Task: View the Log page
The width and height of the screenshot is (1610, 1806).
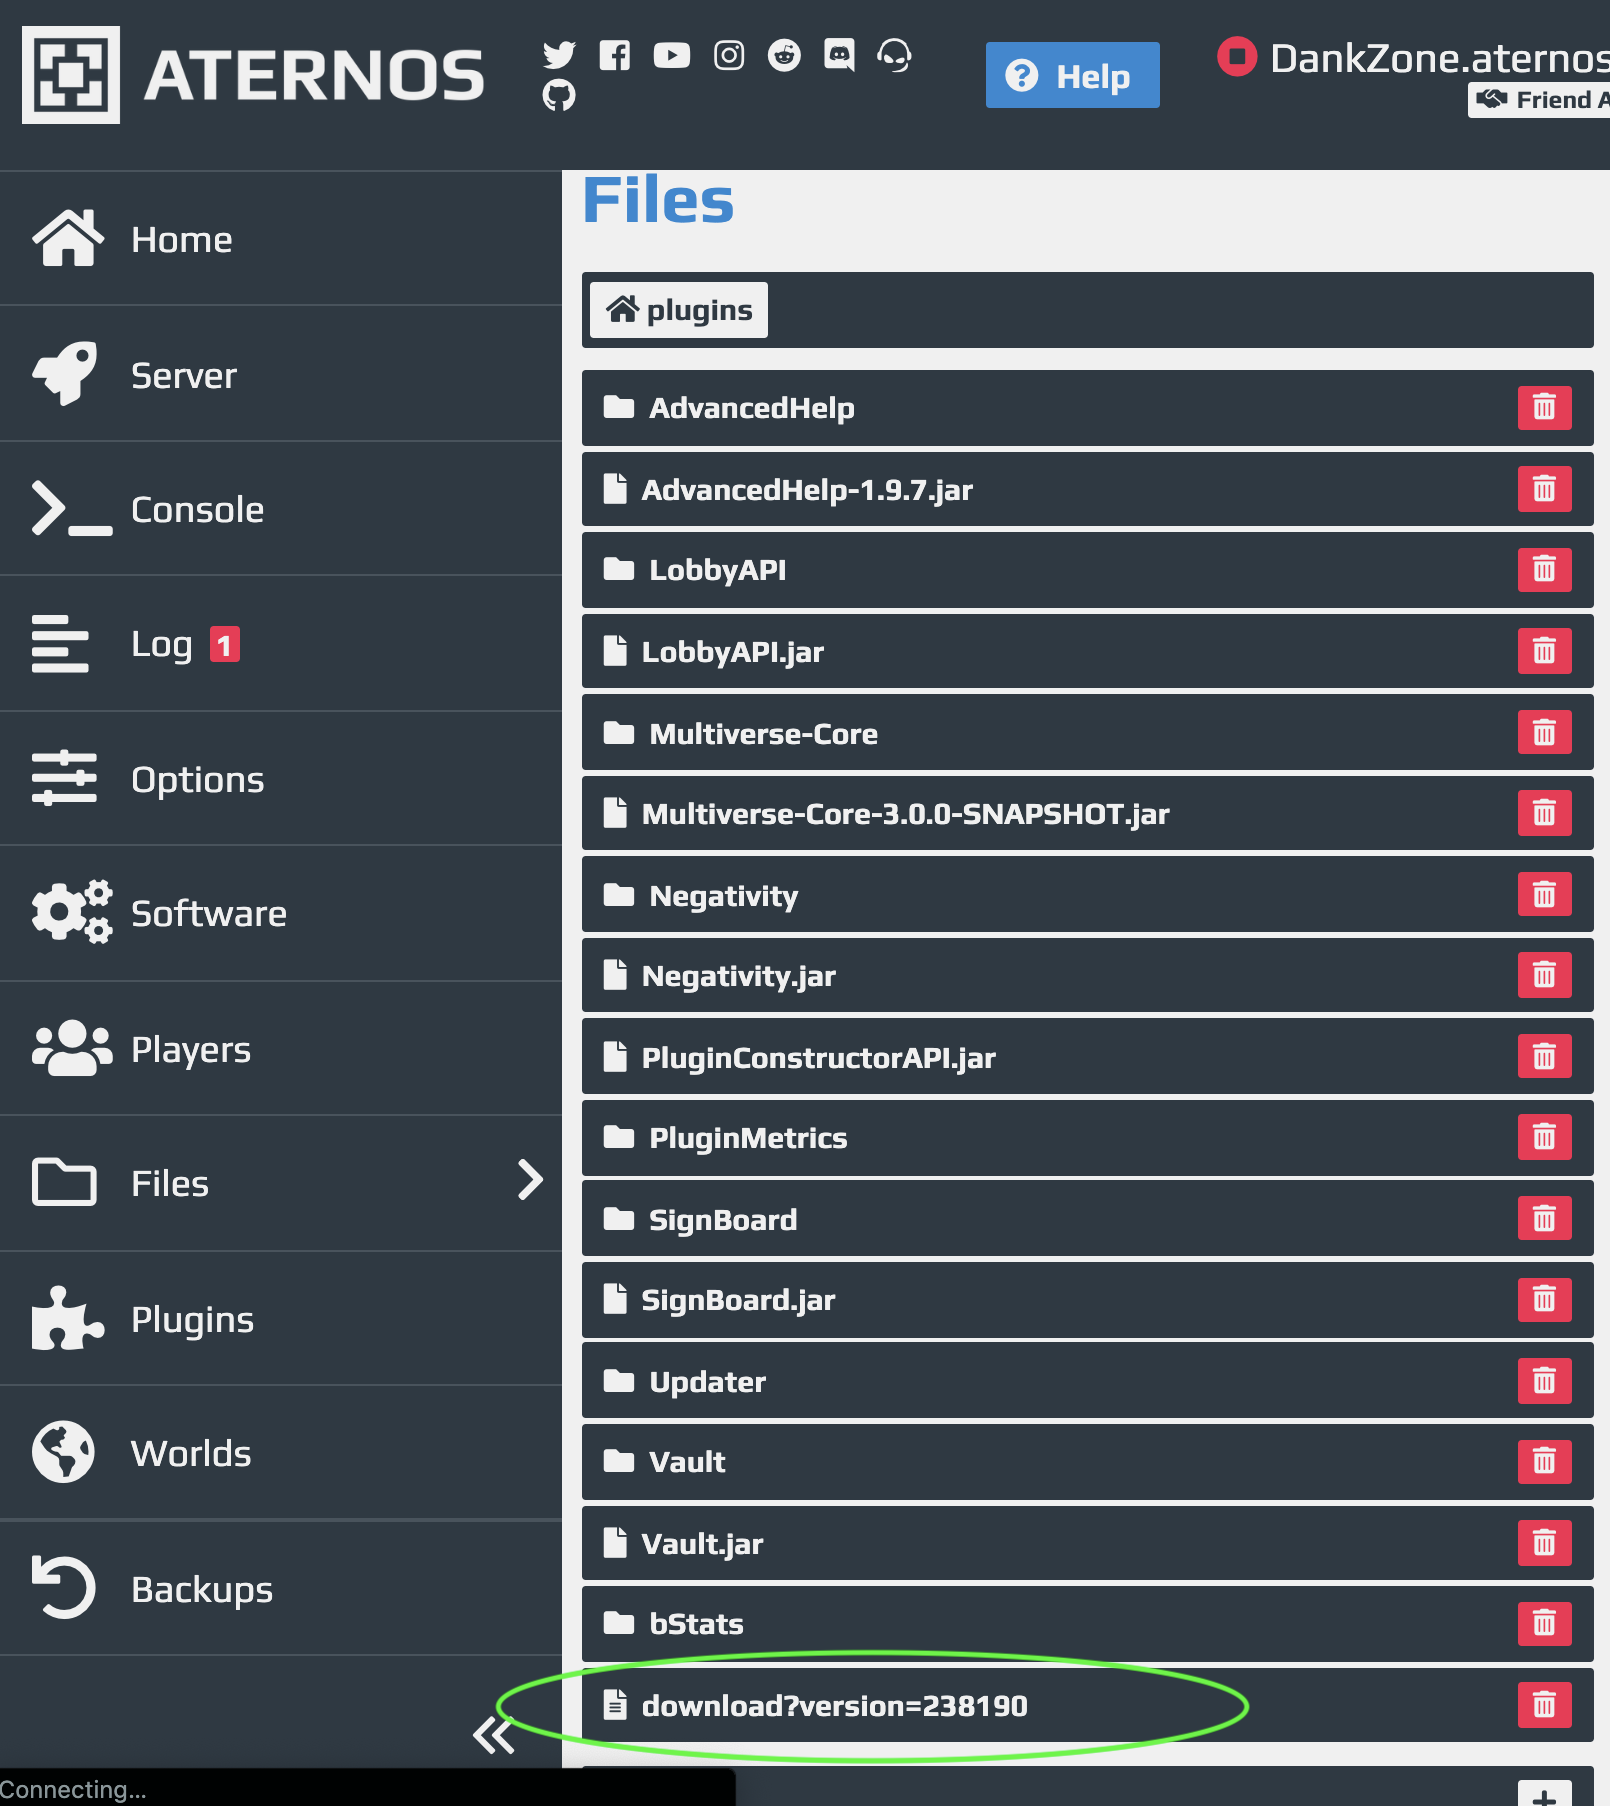Action: pos(281,644)
